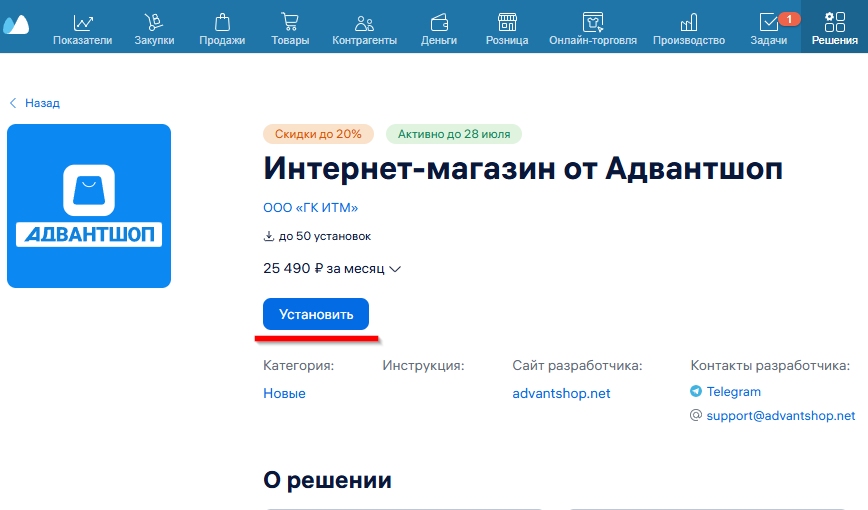Open the ООО «ГК ИТМ» developer link
Screen dimensions: 868x510
(x=311, y=208)
